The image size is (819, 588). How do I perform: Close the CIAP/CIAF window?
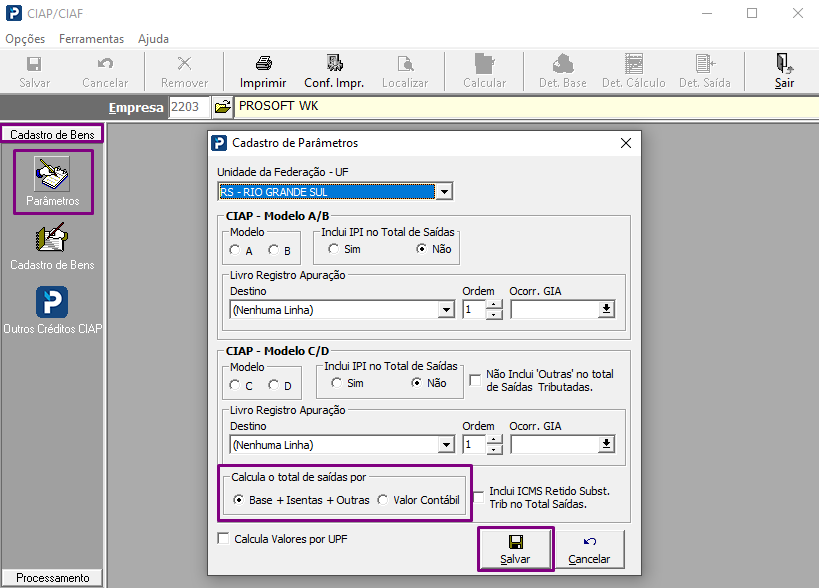coord(798,13)
